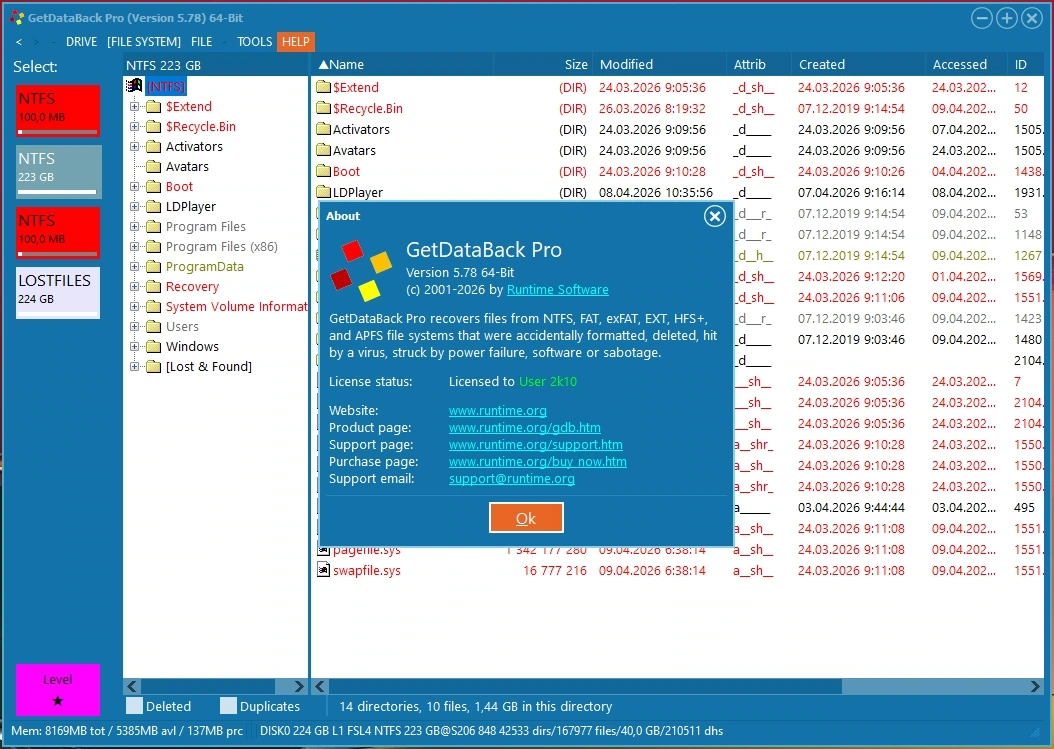The height and width of the screenshot is (749, 1054).
Task: Click the Activators folder icon in file list
Action: tap(323, 128)
